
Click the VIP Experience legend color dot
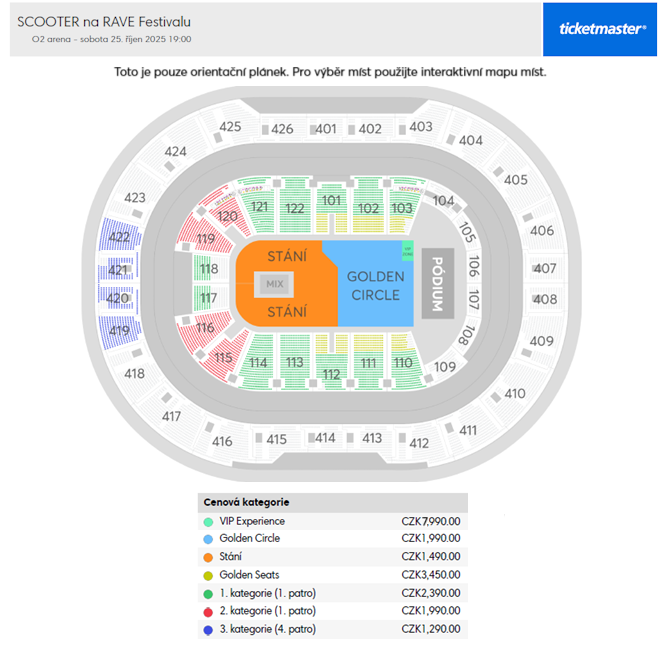click(209, 522)
